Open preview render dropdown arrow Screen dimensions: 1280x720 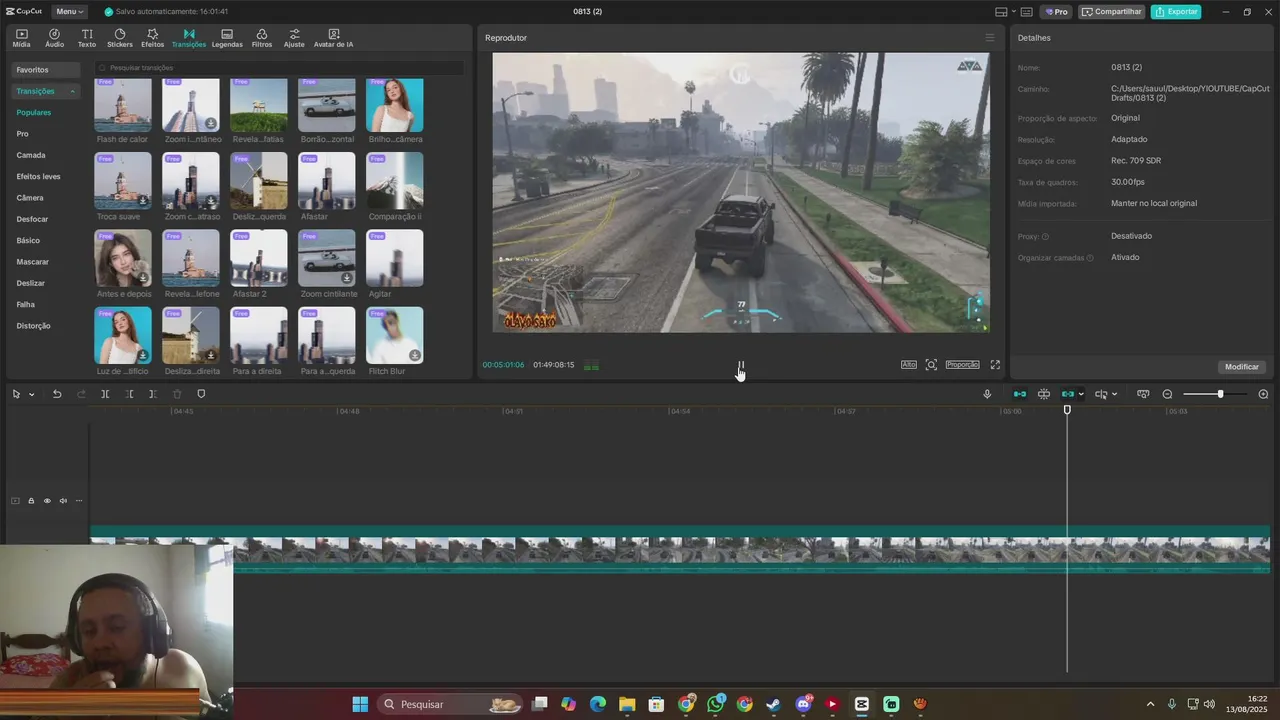(x=1114, y=394)
